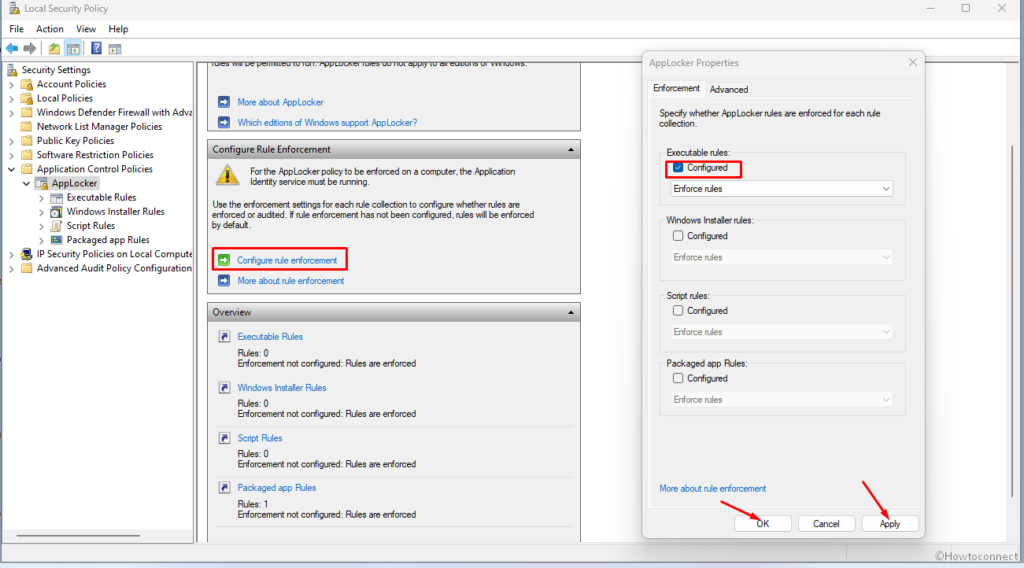Click the Account Policies folder icon
Image resolution: width=1024 pixels, height=568 pixels.
(27, 84)
